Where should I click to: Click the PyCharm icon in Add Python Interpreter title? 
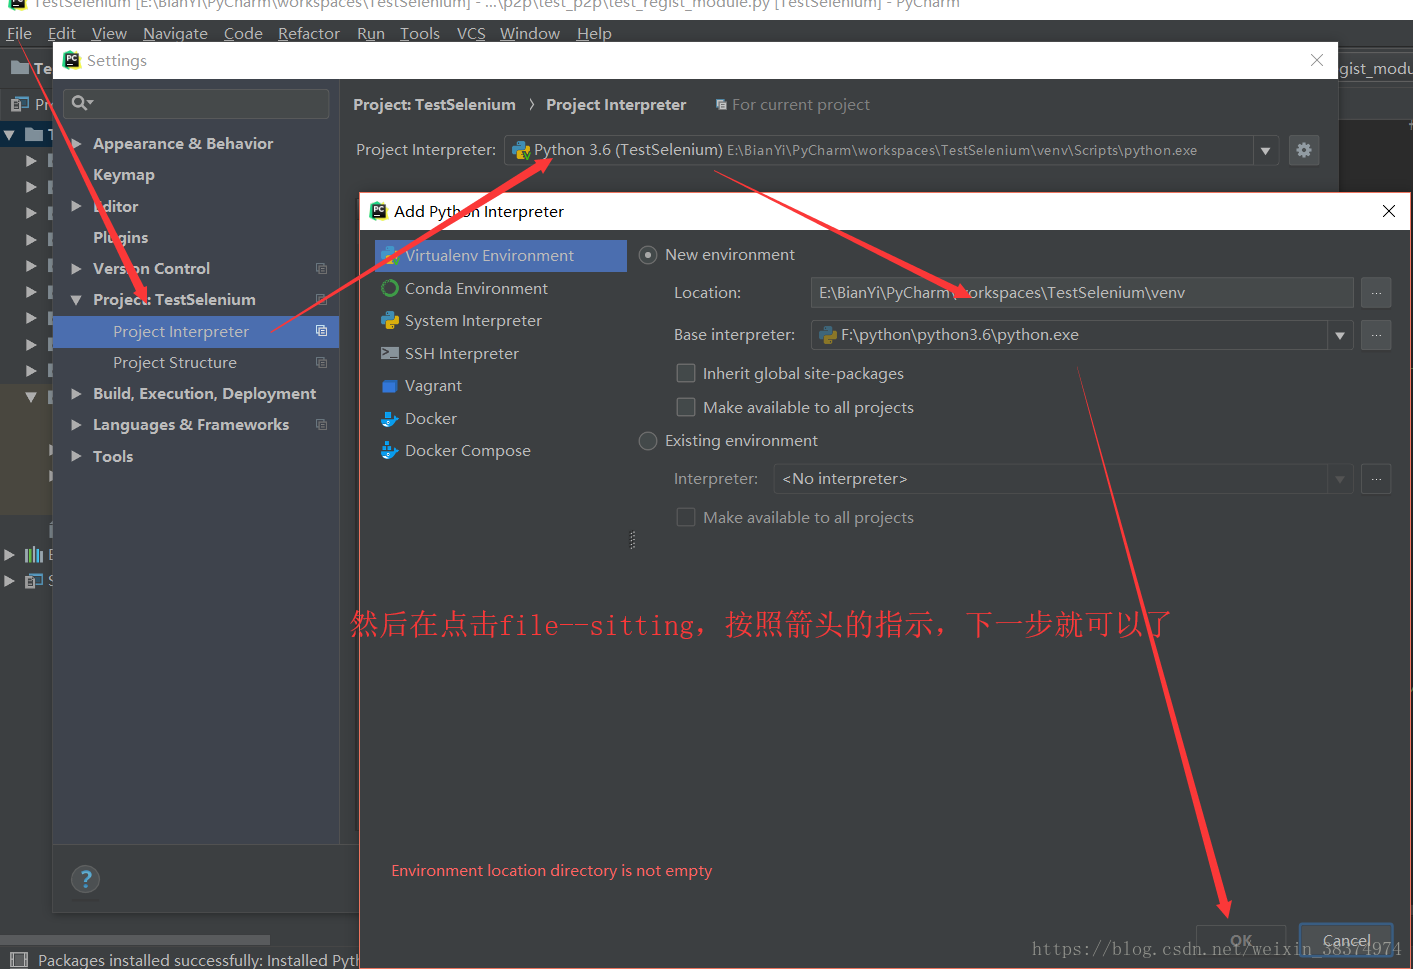click(378, 211)
